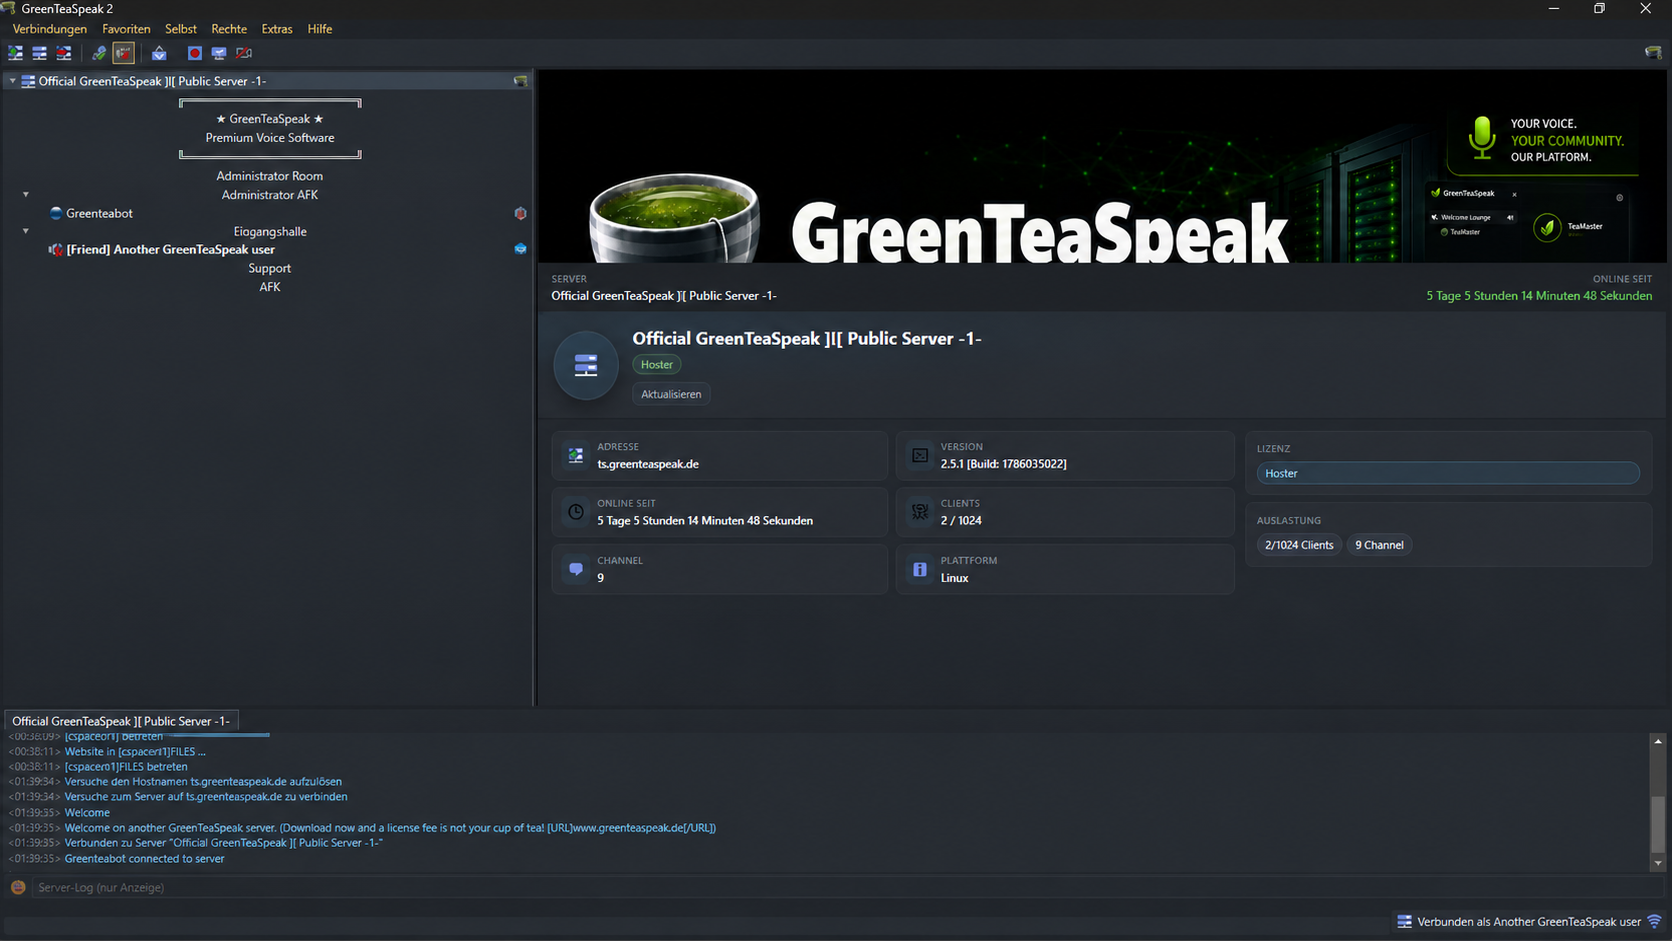Open the Favoriten menu
Image resolution: width=1672 pixels, height=941 pixels.
[126, 29]
